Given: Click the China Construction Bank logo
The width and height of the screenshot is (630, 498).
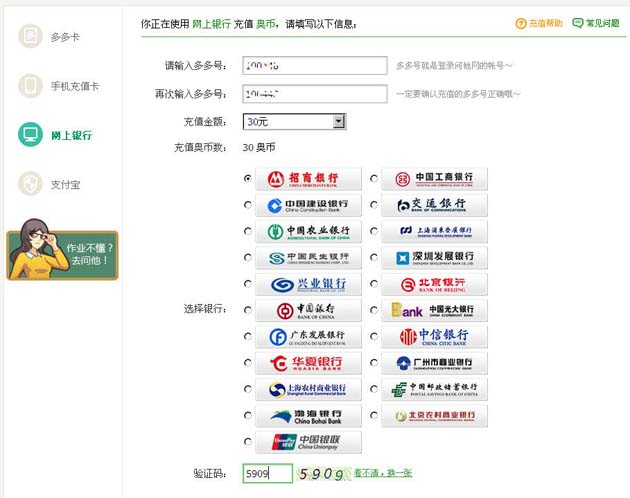Looking at the screenshot, I should pyautogui.click(x=308, y=205).
